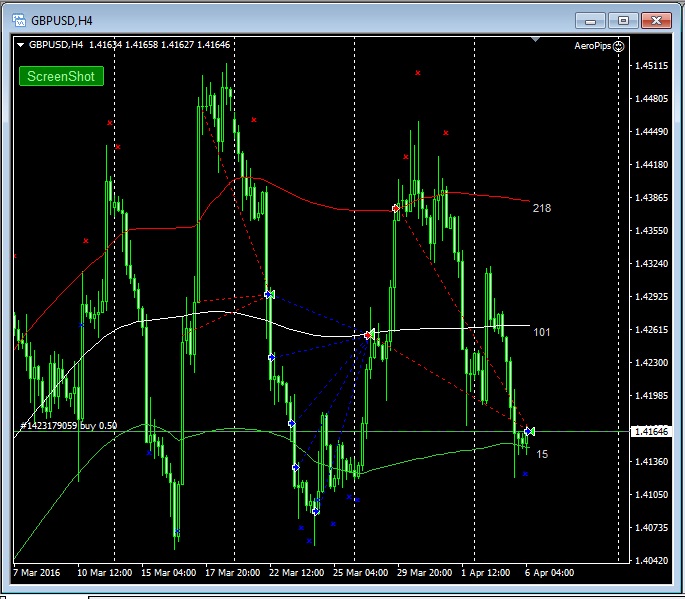Viewport: 685px width, 599px height.
Task: Click the time axis label 1 Apr 12:00
Action: pyautogui.click(x=485, y=572)
